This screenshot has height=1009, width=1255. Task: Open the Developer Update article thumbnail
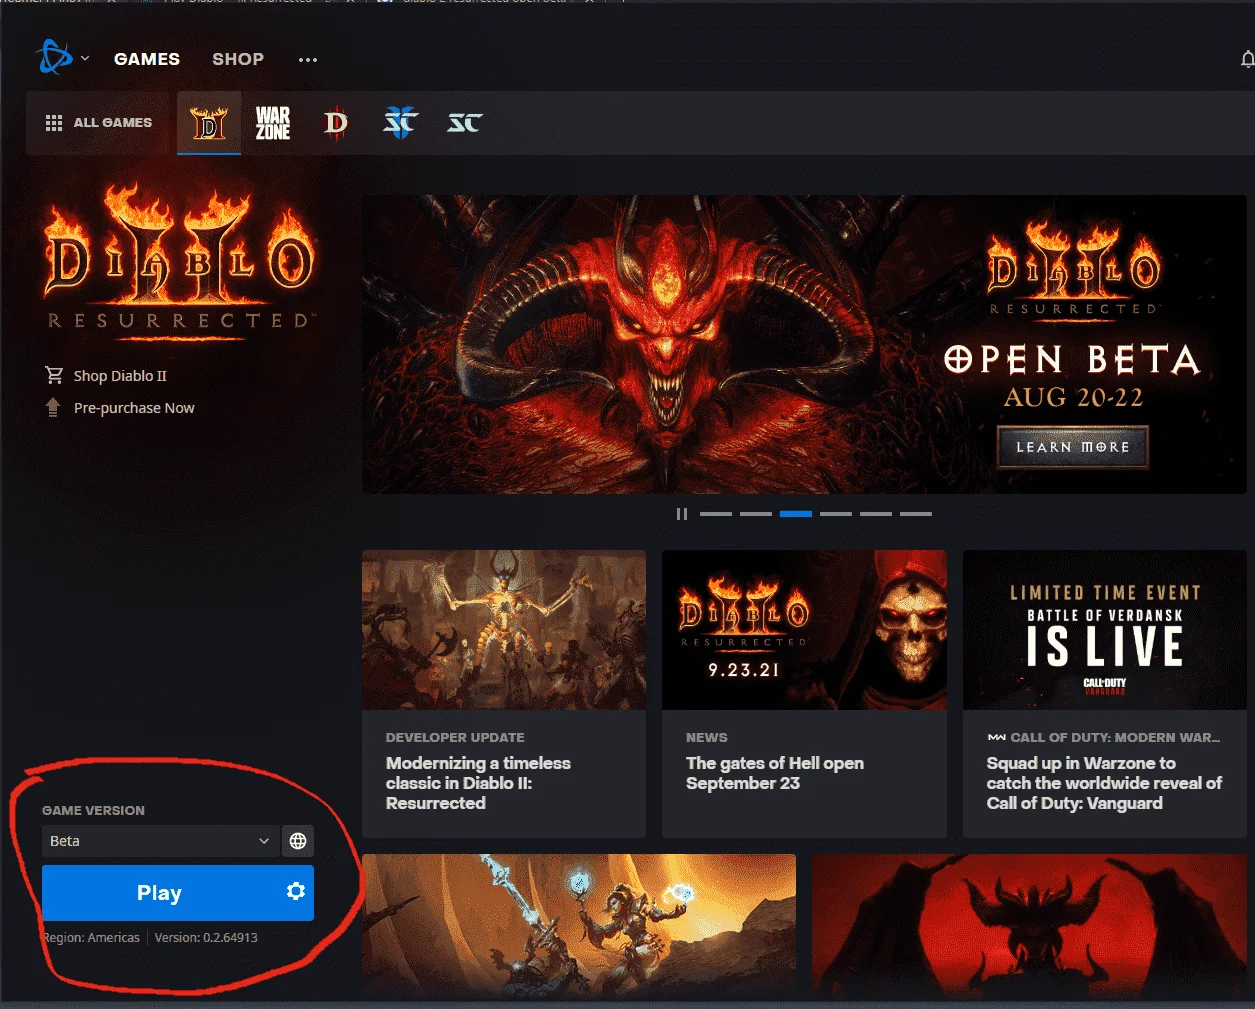(504, 630)
